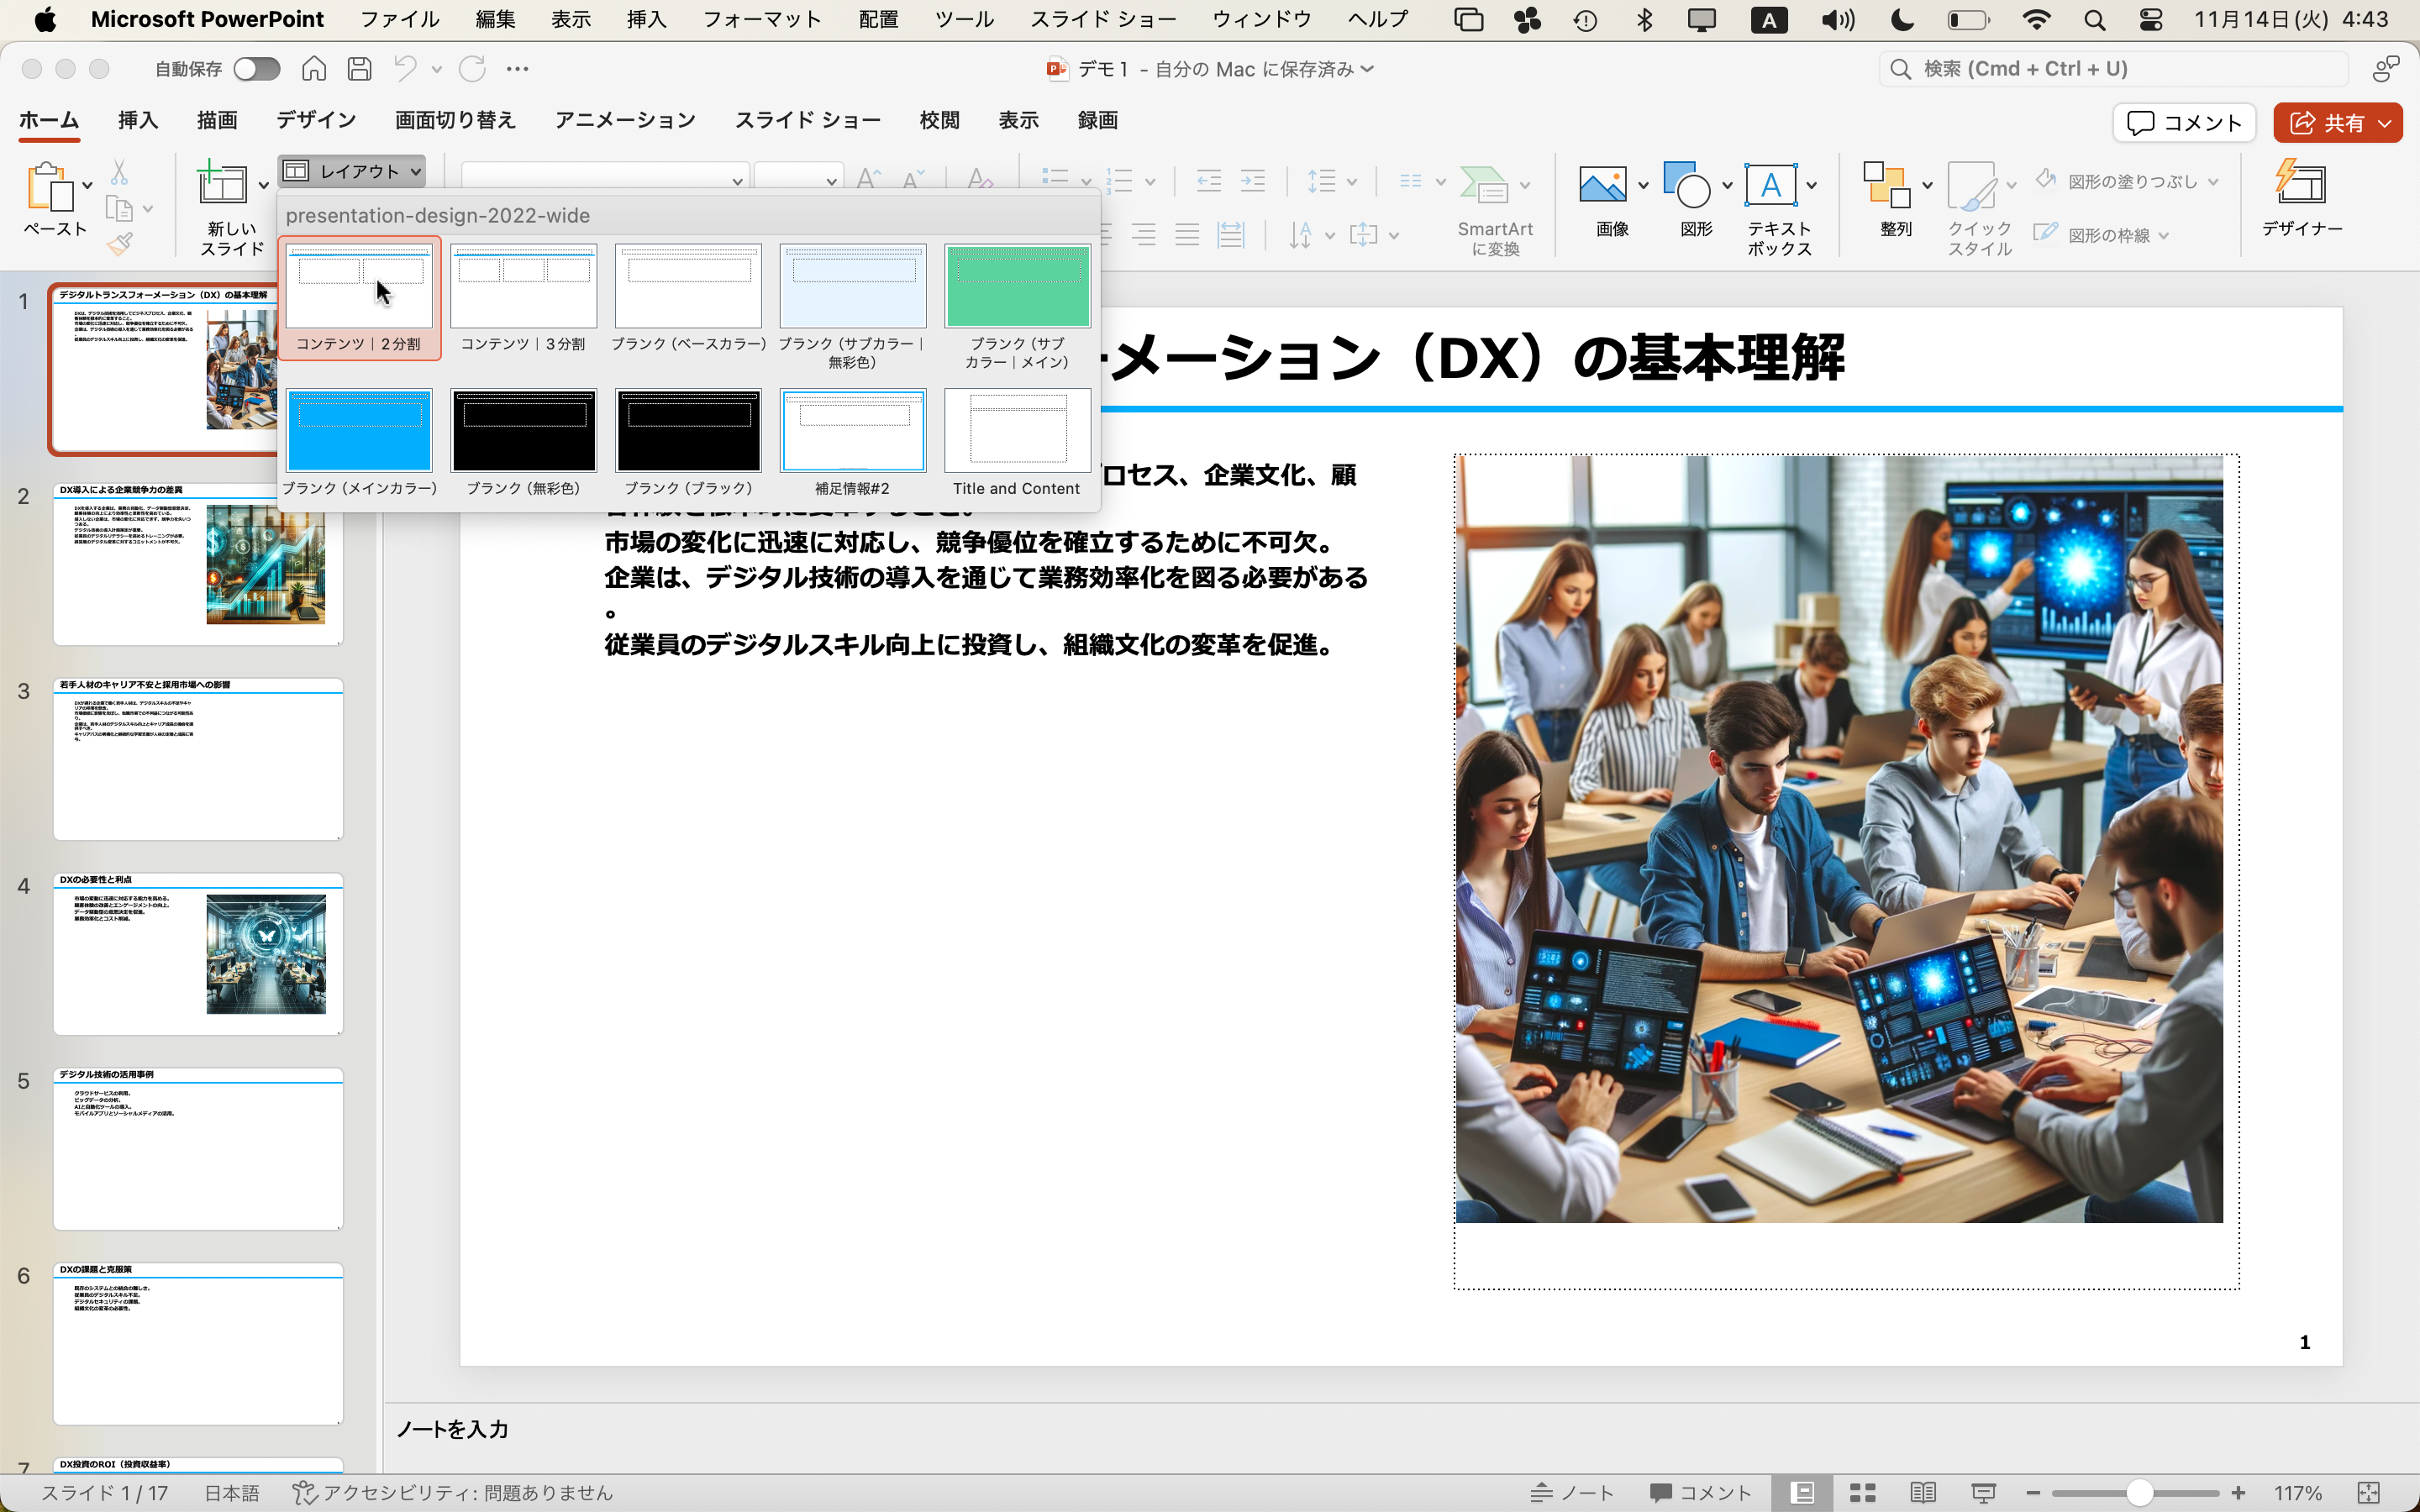This screenshot has height=1512, width=2420.
Task: Open the Insert ribbon tab
Action: coord(138,121)
